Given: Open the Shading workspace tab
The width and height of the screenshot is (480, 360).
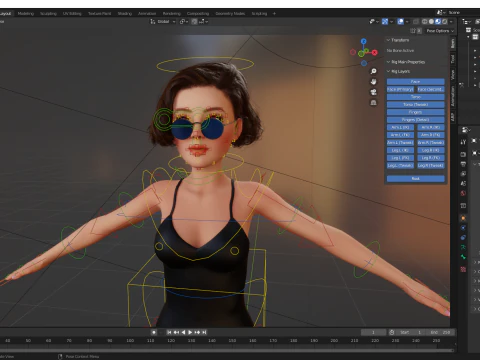Looking at the screenshot, I should [x=125, y=14].
